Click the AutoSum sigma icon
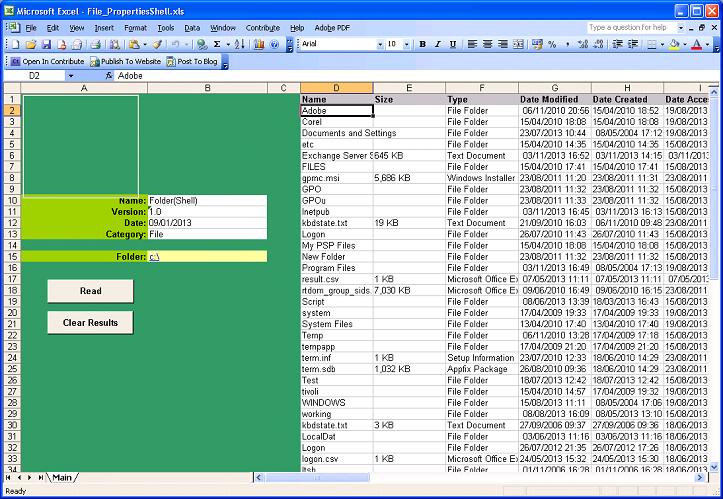 (217, 45)
